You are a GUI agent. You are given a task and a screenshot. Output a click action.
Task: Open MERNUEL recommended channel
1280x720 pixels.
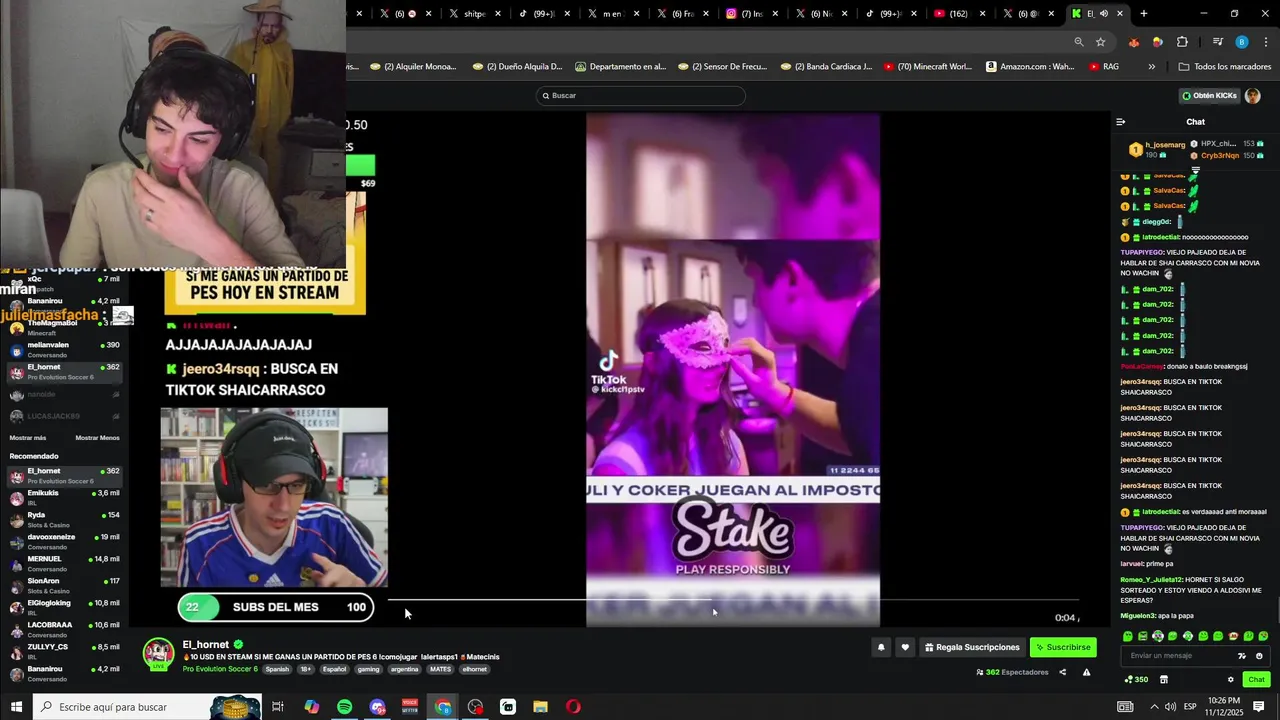65,563
